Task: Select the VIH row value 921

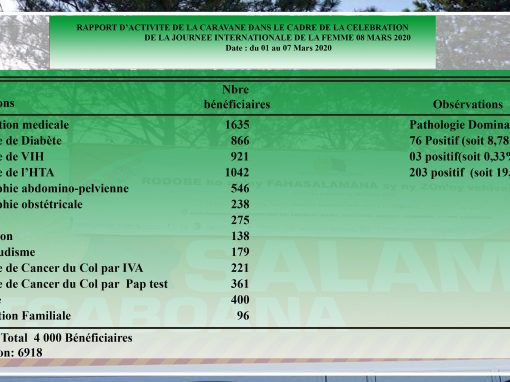Action: (240, 156)
